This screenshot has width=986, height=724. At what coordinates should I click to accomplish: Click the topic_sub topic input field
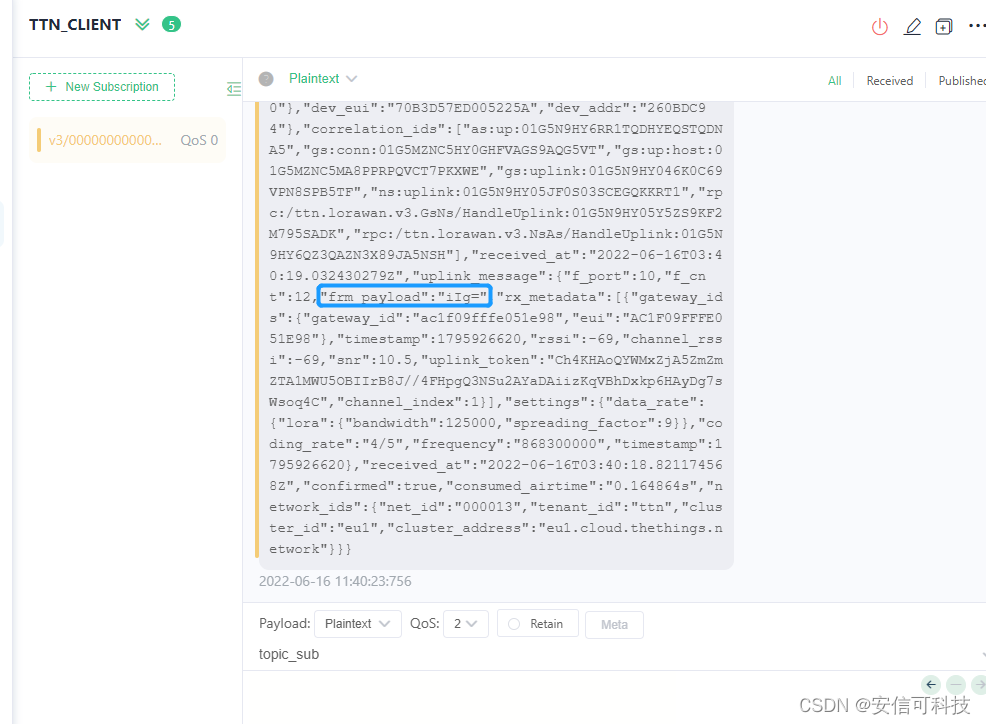click(616, 654)
